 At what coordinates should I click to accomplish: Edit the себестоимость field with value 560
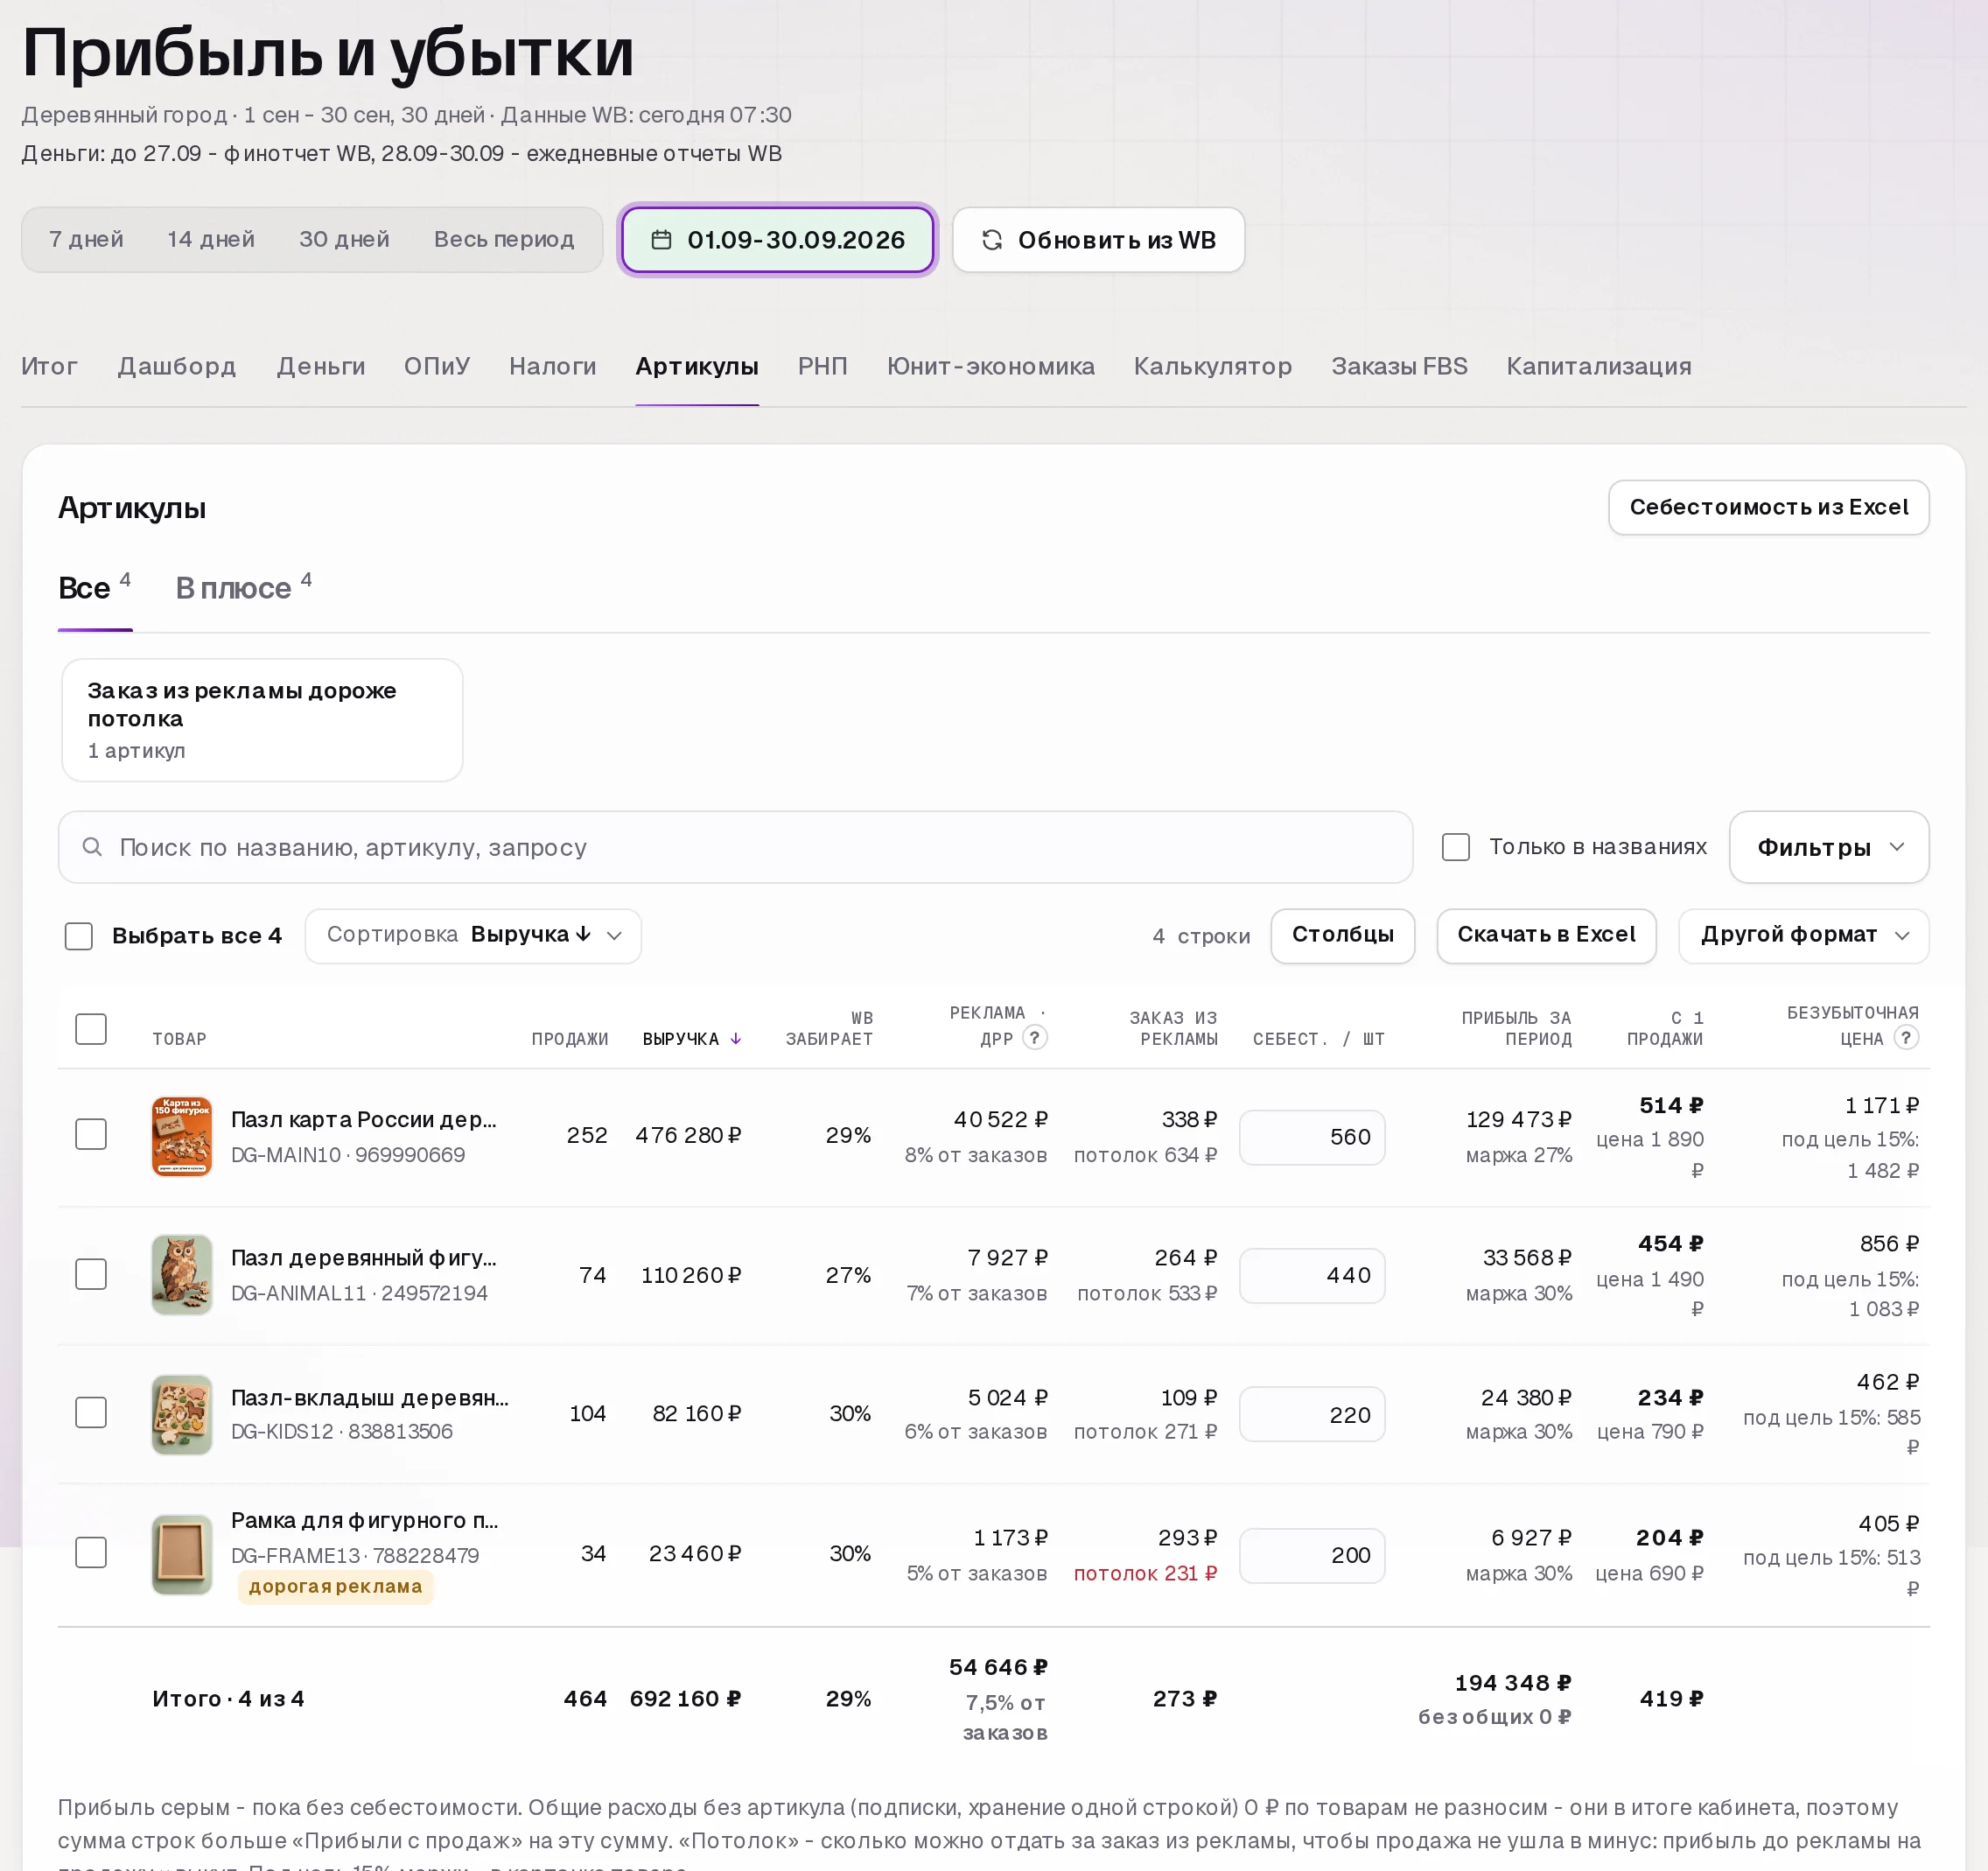coord(1312,1137)
